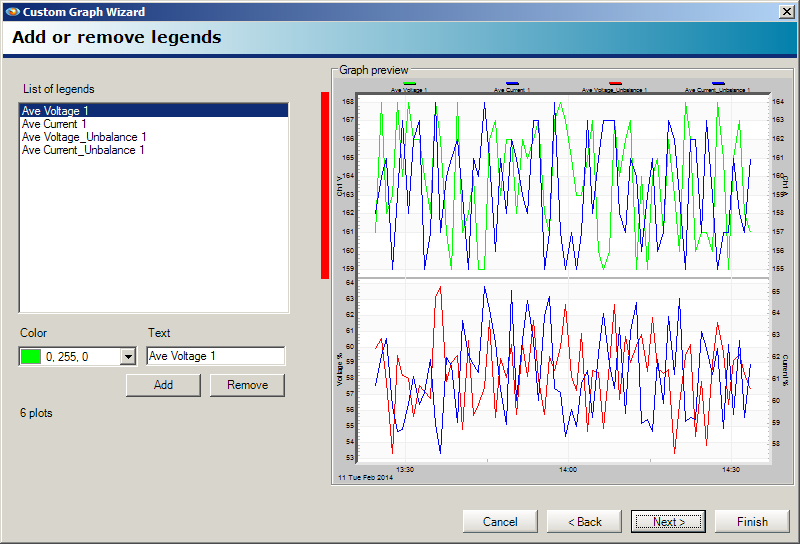The height and width of the screenshot is (544, 800).
Task: Click the red vertical bar beside the graph
Action: [325, 185]
